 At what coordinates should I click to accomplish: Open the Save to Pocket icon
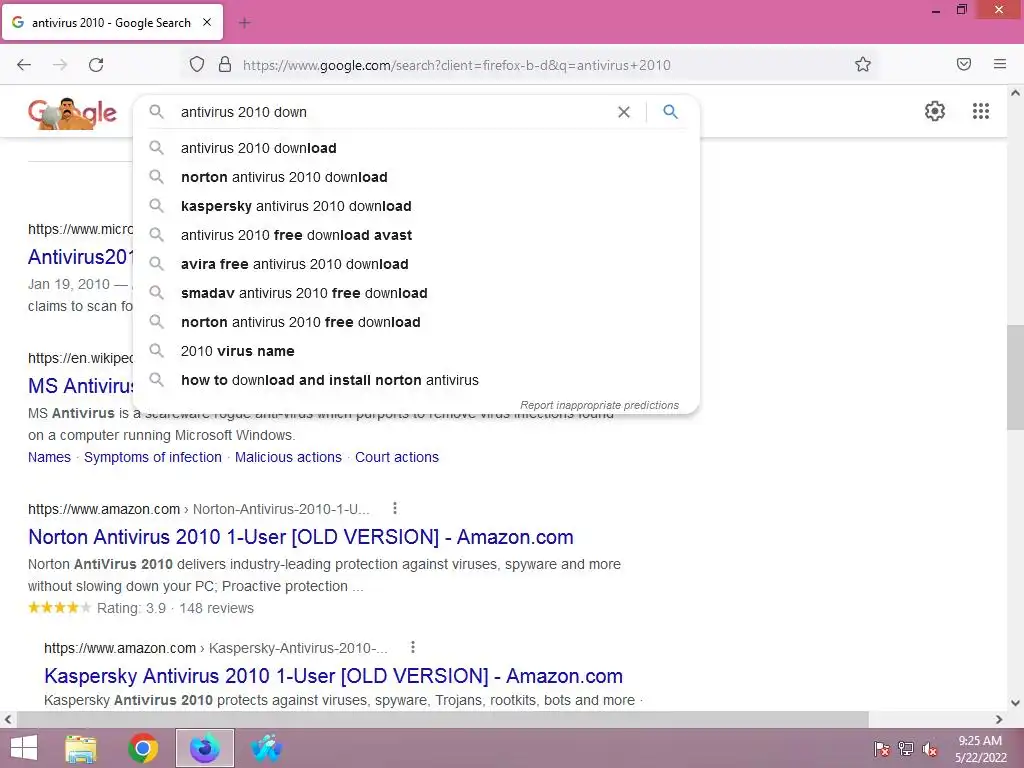pyautogui.click(x=964, y=64)
